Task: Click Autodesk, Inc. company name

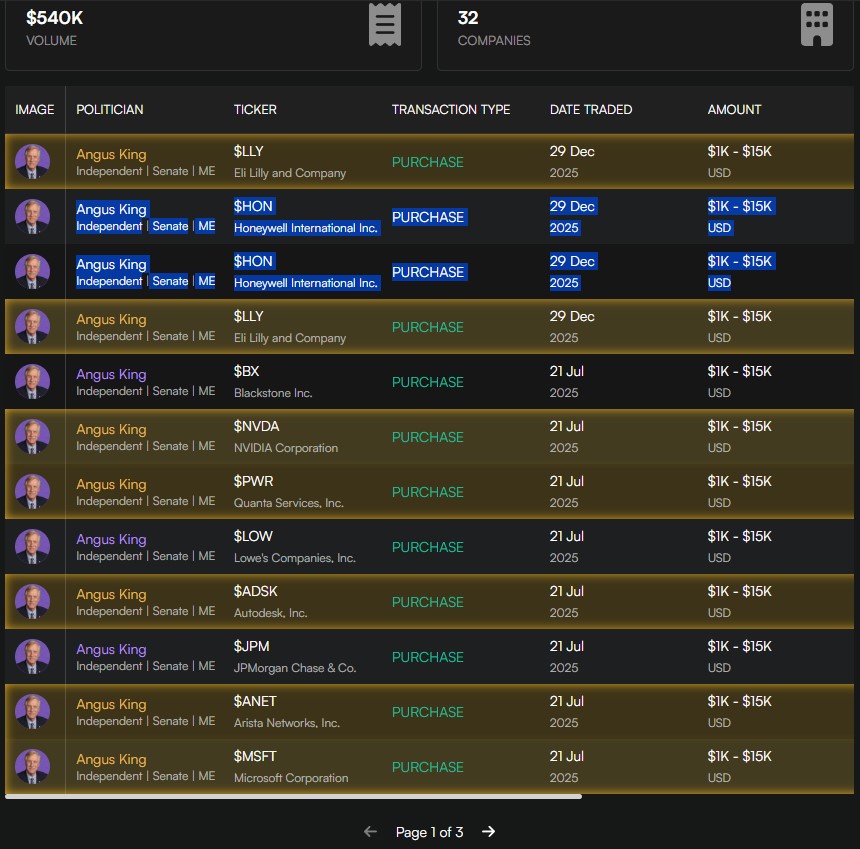Action: pos(270,613)
